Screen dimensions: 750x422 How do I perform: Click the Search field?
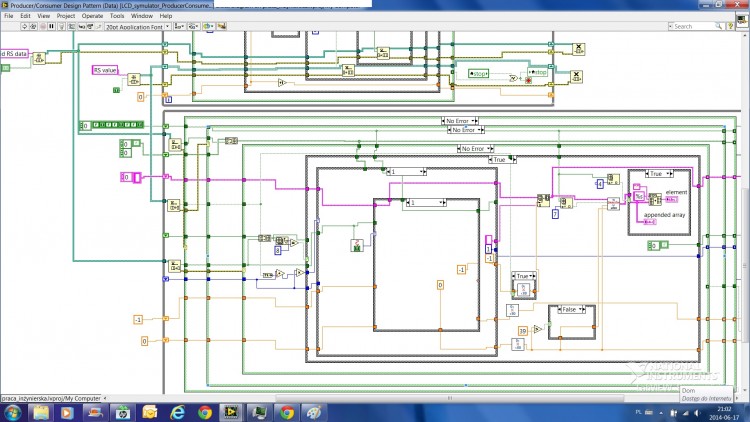tap(695, 27)
